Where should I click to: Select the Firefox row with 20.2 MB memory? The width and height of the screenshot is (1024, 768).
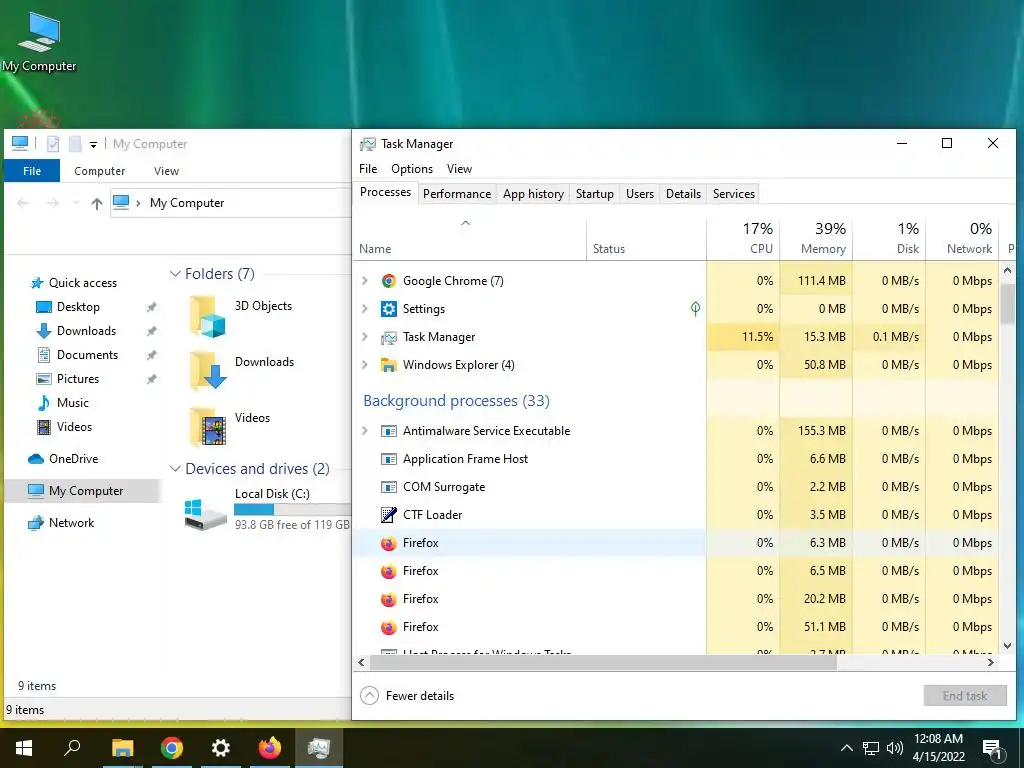click(x=676, y=599)
